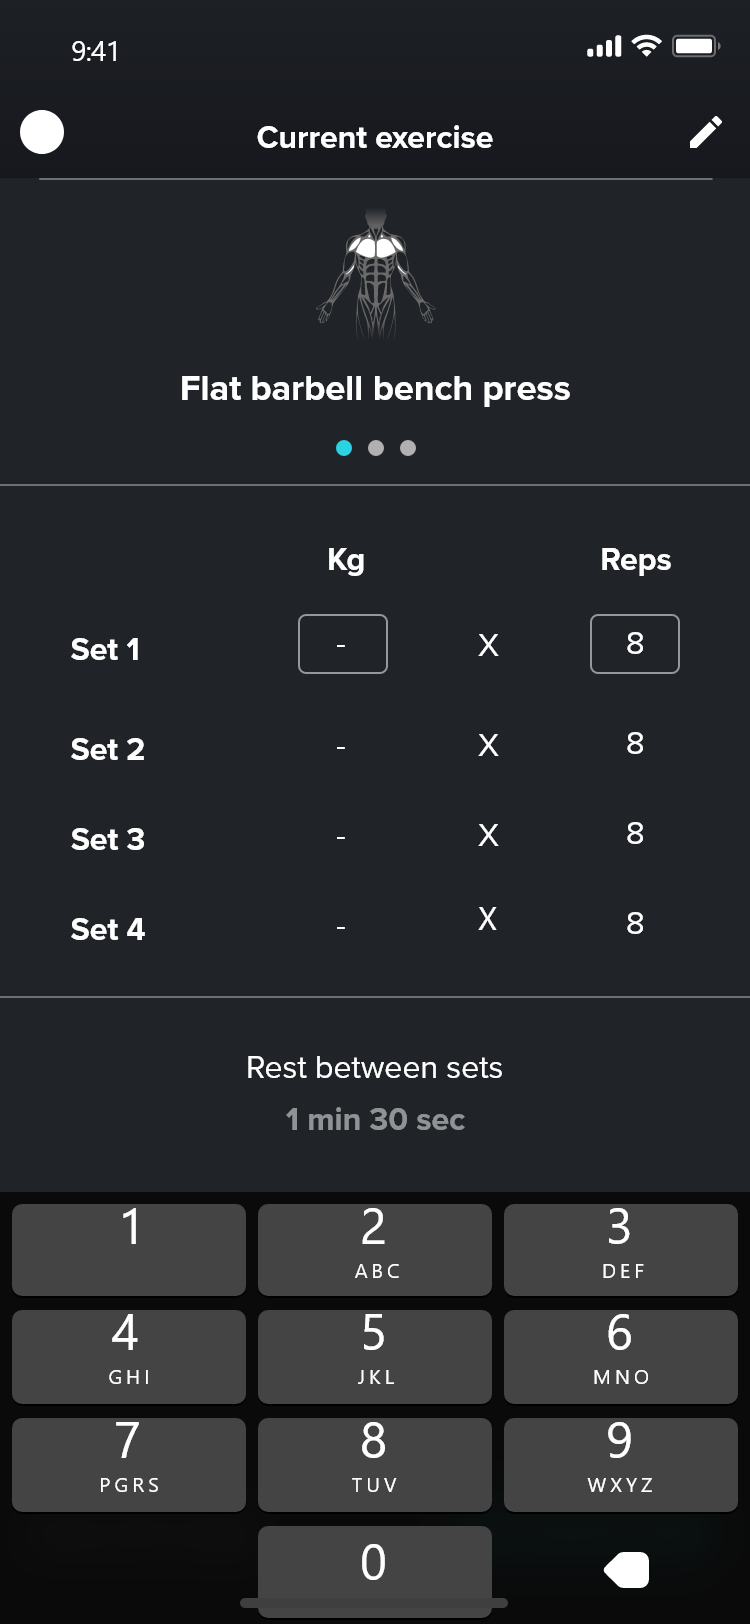Tap the cellular signal bars icon
The image size is (750, 1624).
point(604,47)
